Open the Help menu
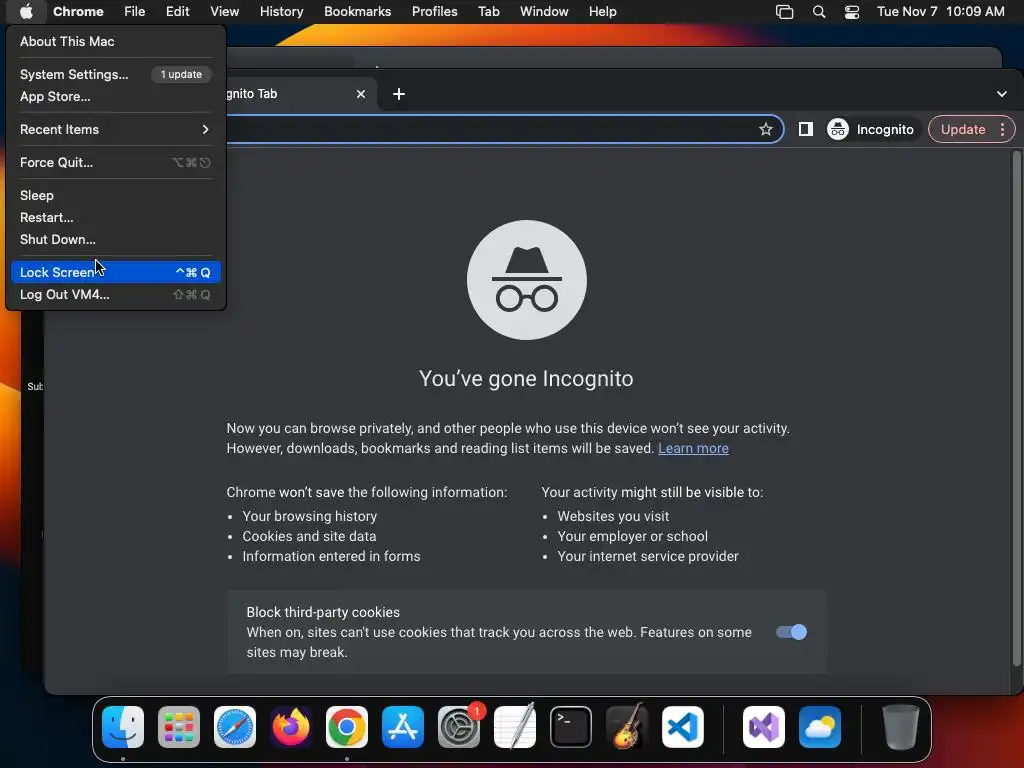The image size is (1024, 768). [x=602, y=12]
